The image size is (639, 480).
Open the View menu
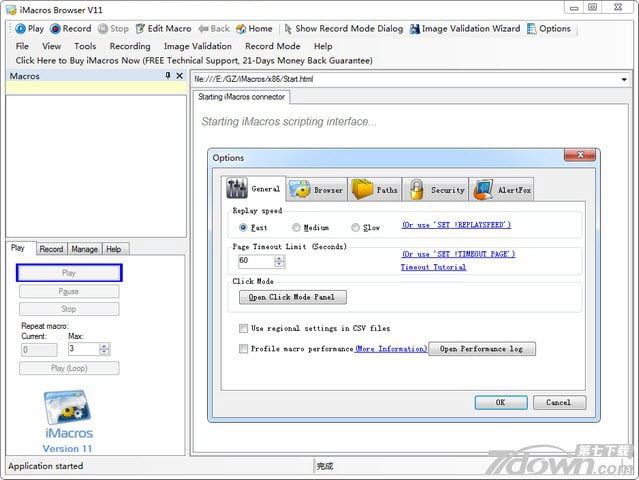coord(51,46)
